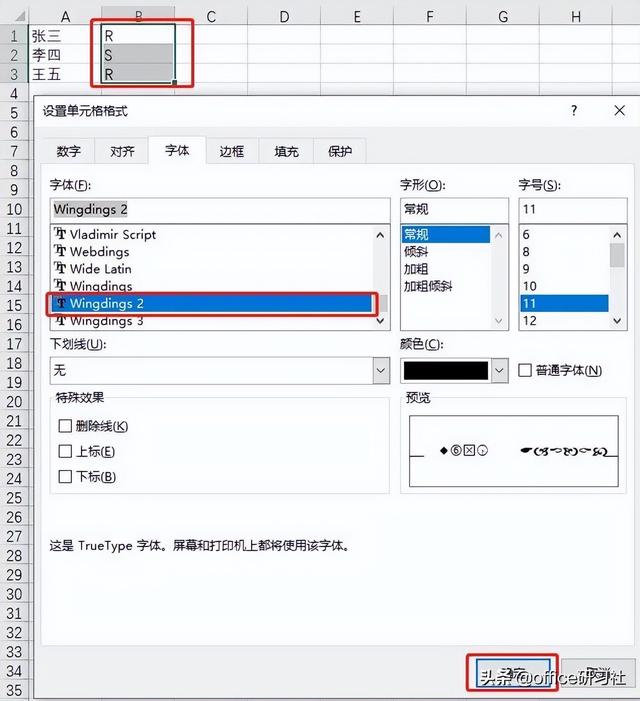Click the black font color swatch
The image size is (640, 701).
tap(446, 371)
